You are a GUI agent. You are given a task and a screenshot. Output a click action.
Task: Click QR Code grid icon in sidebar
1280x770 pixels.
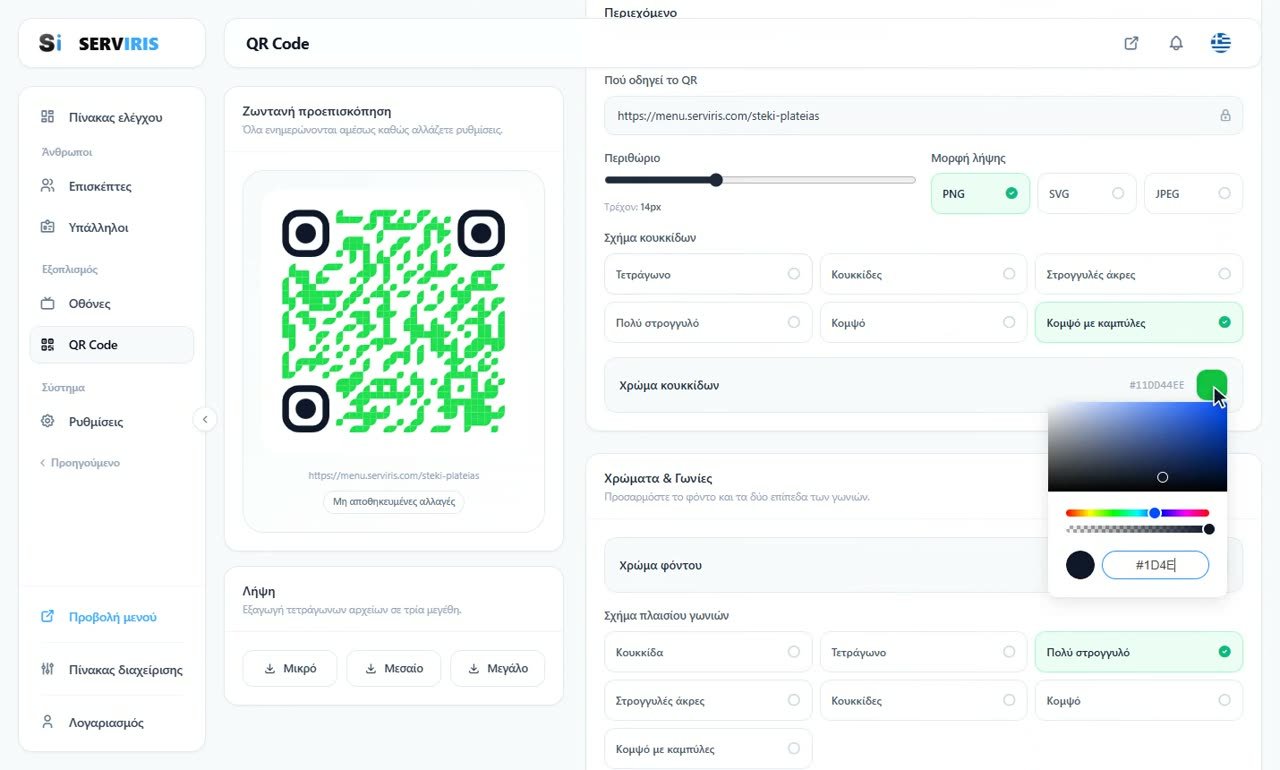(47, 344)
